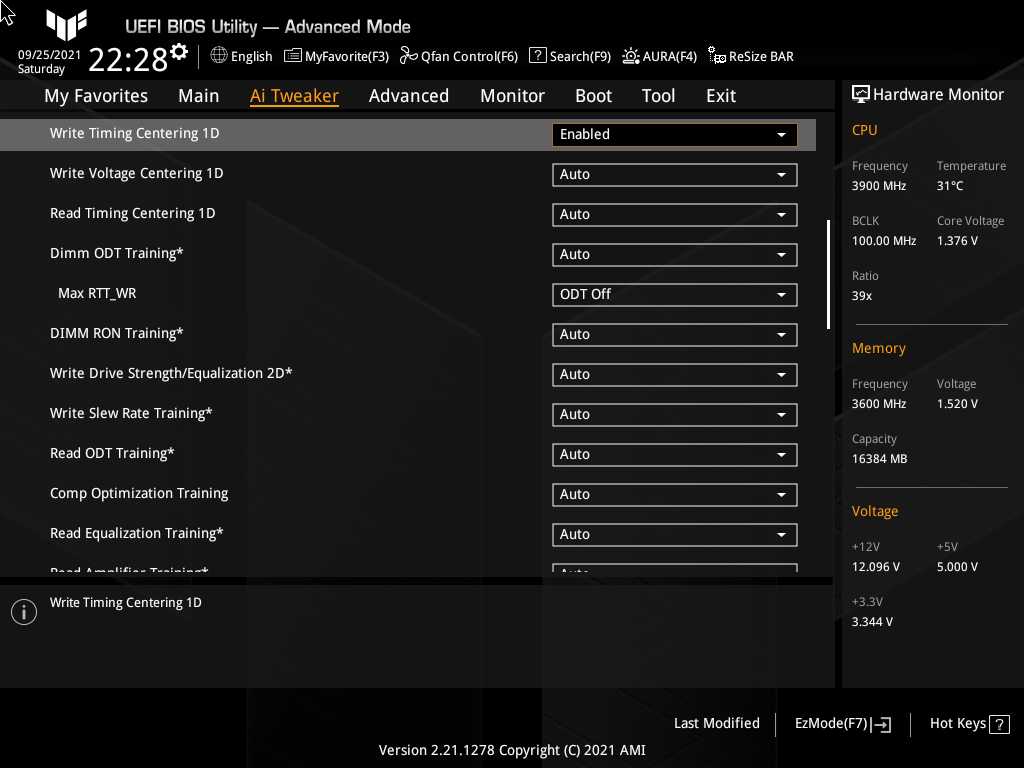Expand DIMM RON Training dropdown

click(675, 334)
